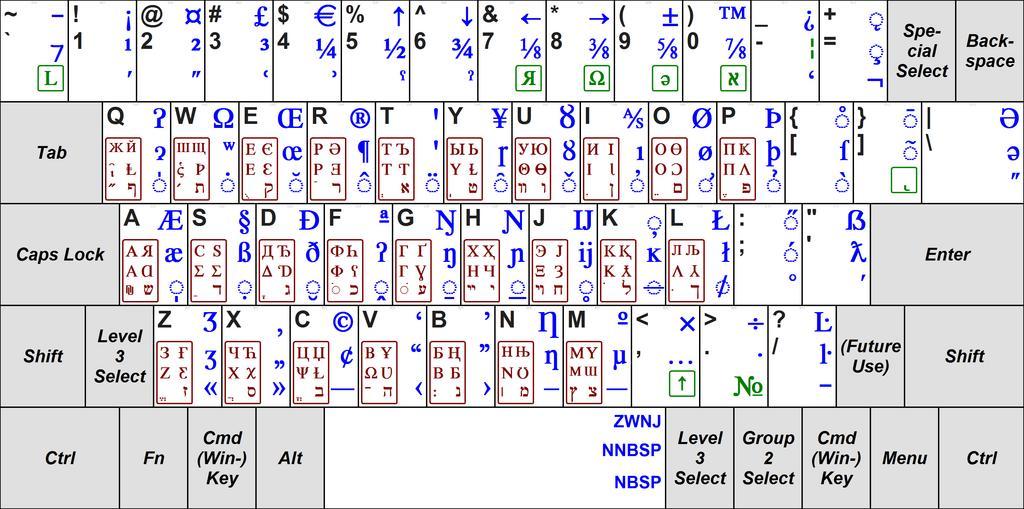The width and height of the screenshot is (1024, 509).
Task: Click the green № symbol on period key
Action: (x=748, y=385)
